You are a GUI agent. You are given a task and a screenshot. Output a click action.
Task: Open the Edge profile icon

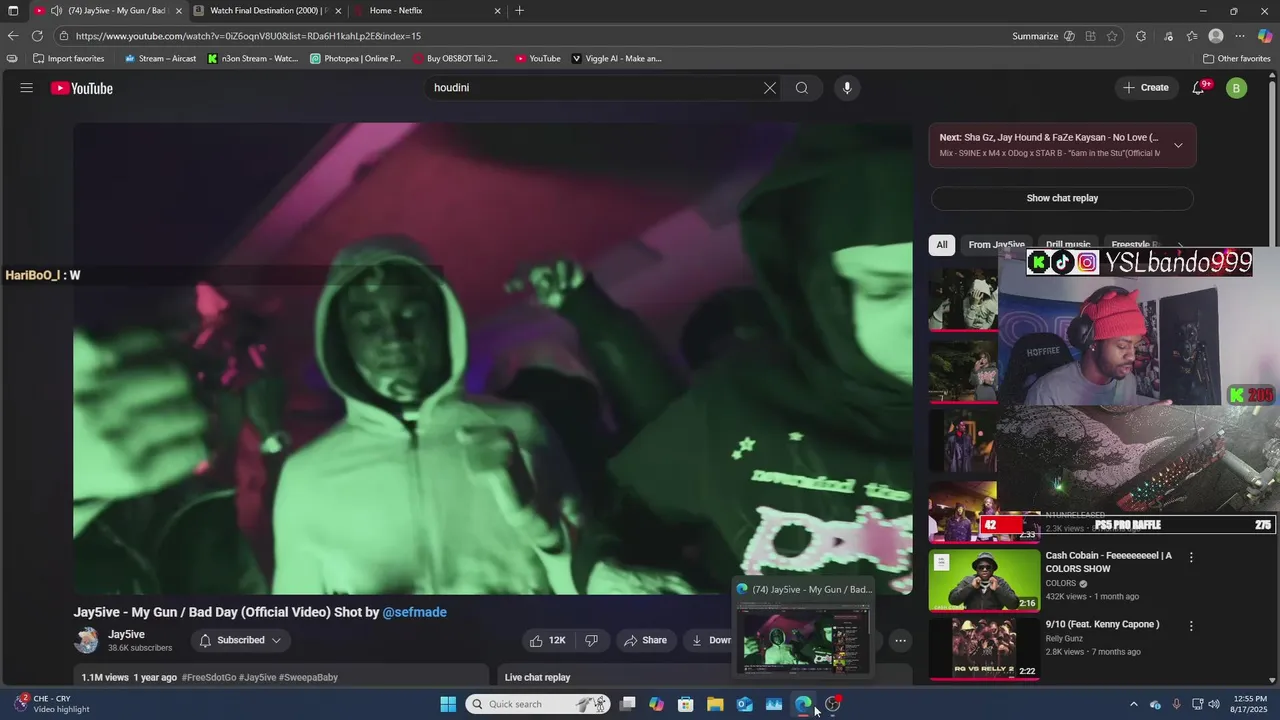tap(1216, 36)
